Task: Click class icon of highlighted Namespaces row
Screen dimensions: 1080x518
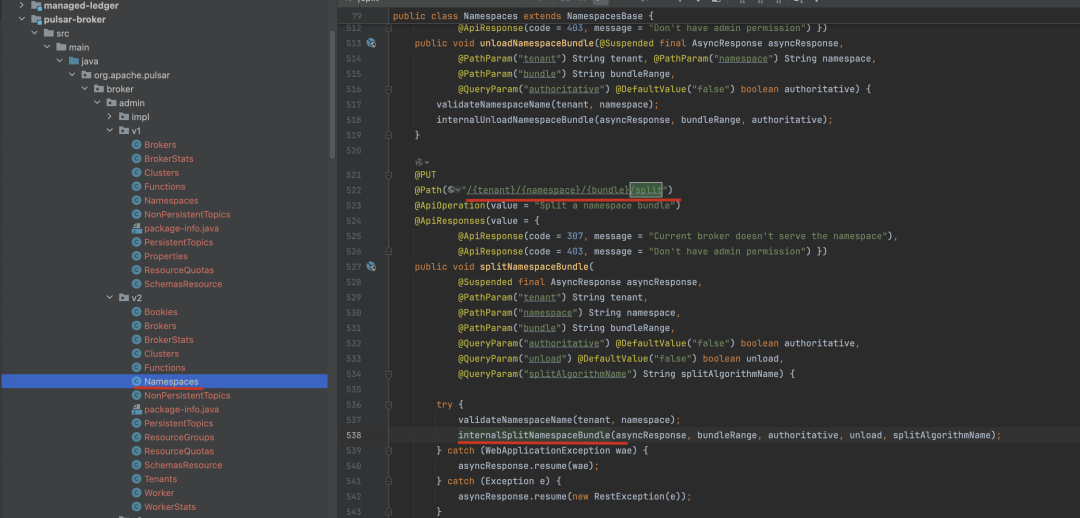Action: tap(136, 382)
